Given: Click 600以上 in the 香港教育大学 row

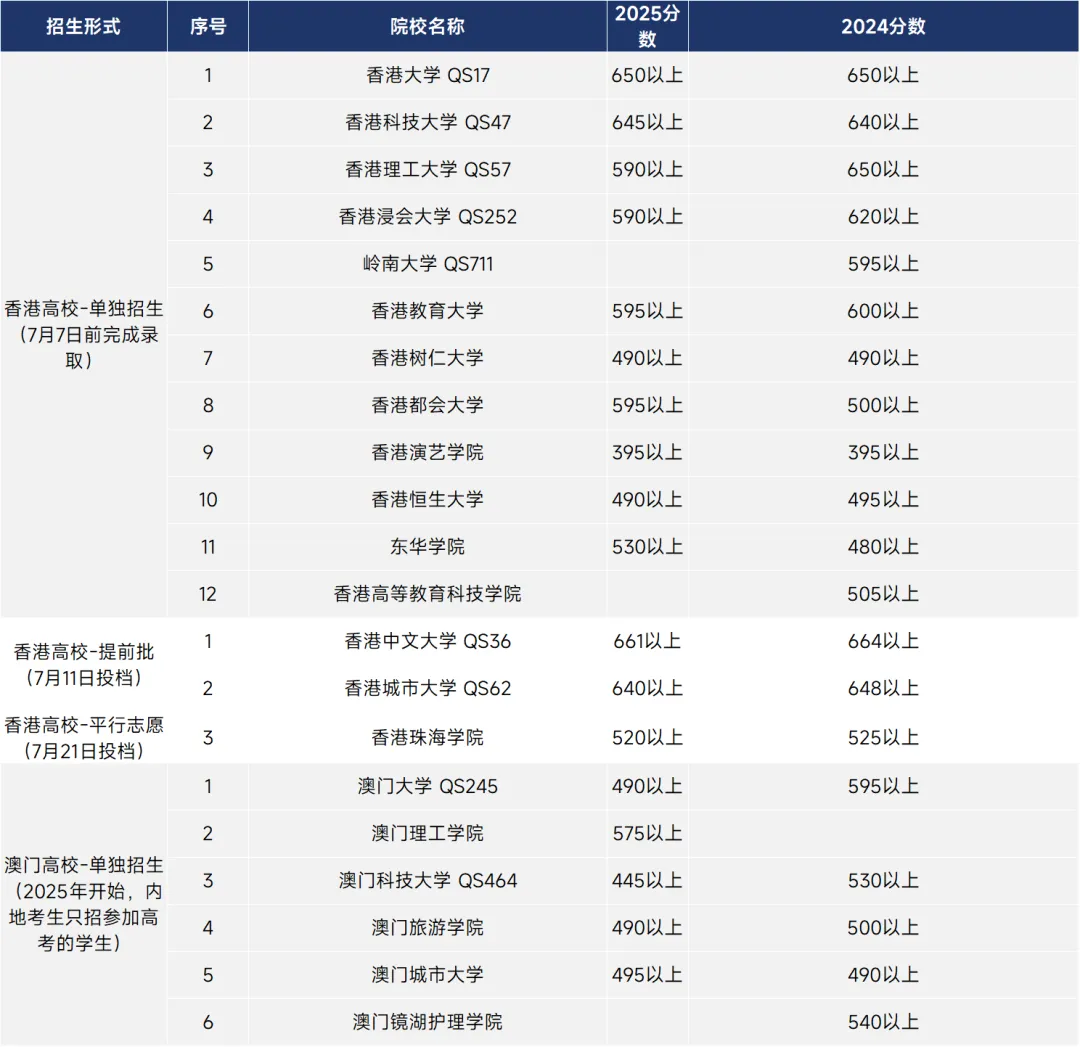Looking at the screenshot, I should [x=884, y=311].
